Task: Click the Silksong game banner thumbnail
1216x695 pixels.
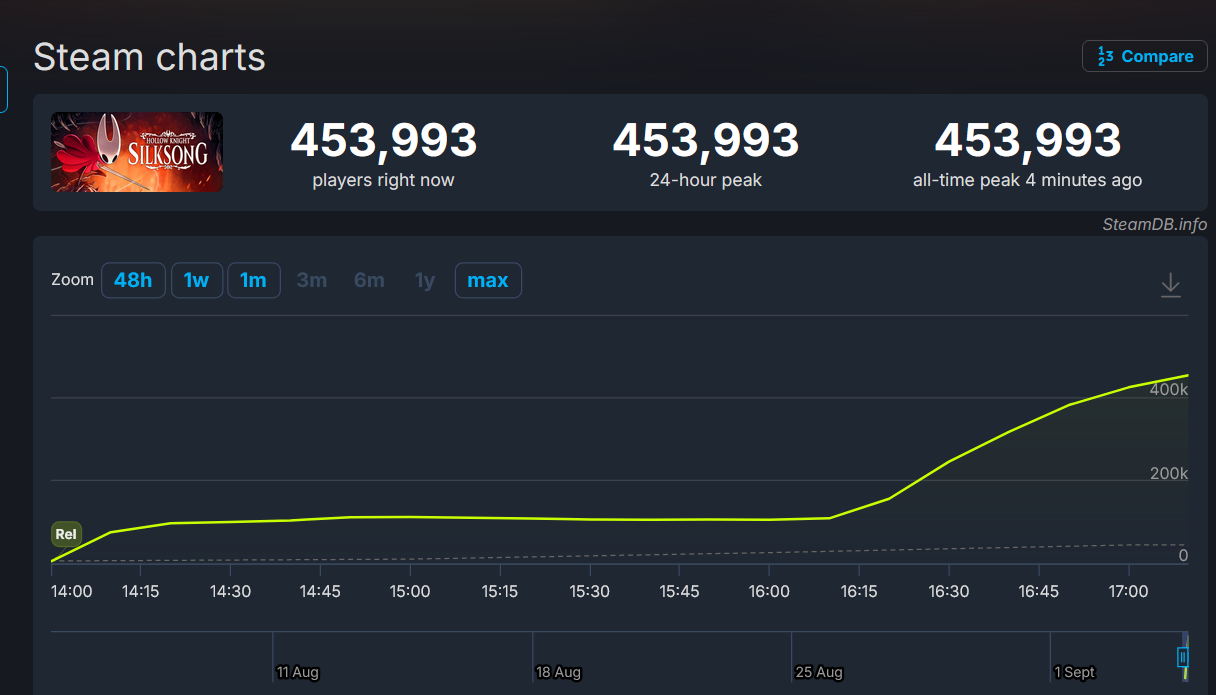Action: coord(137,152)
